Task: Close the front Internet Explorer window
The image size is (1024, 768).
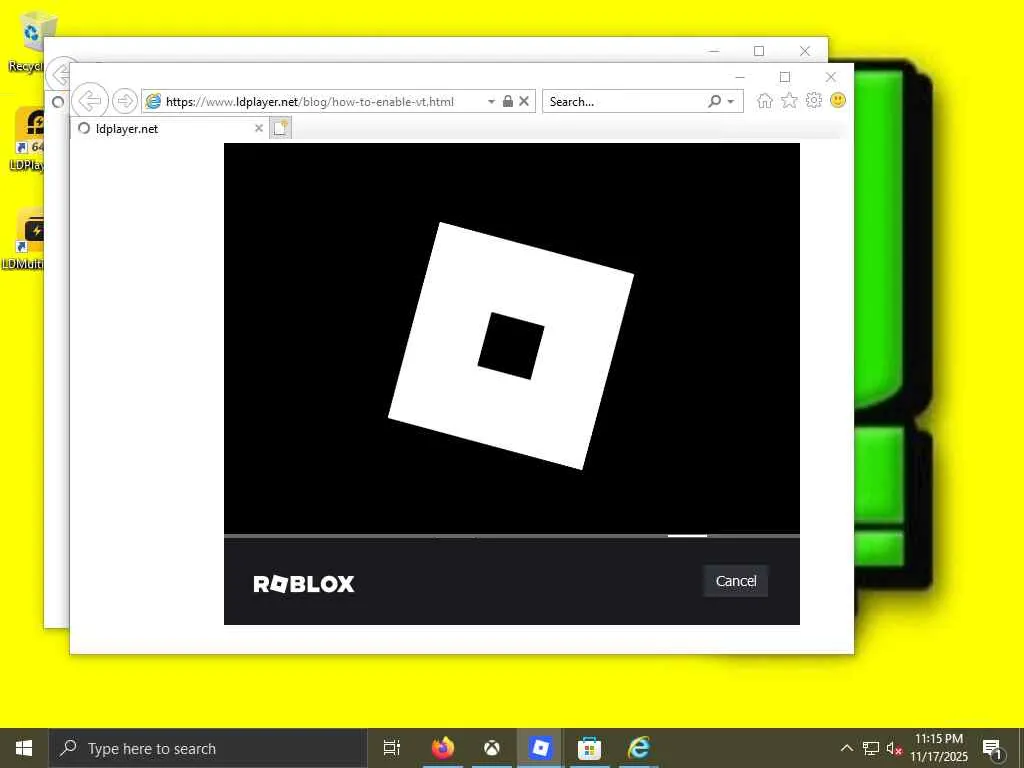Action: click(831, 77)
